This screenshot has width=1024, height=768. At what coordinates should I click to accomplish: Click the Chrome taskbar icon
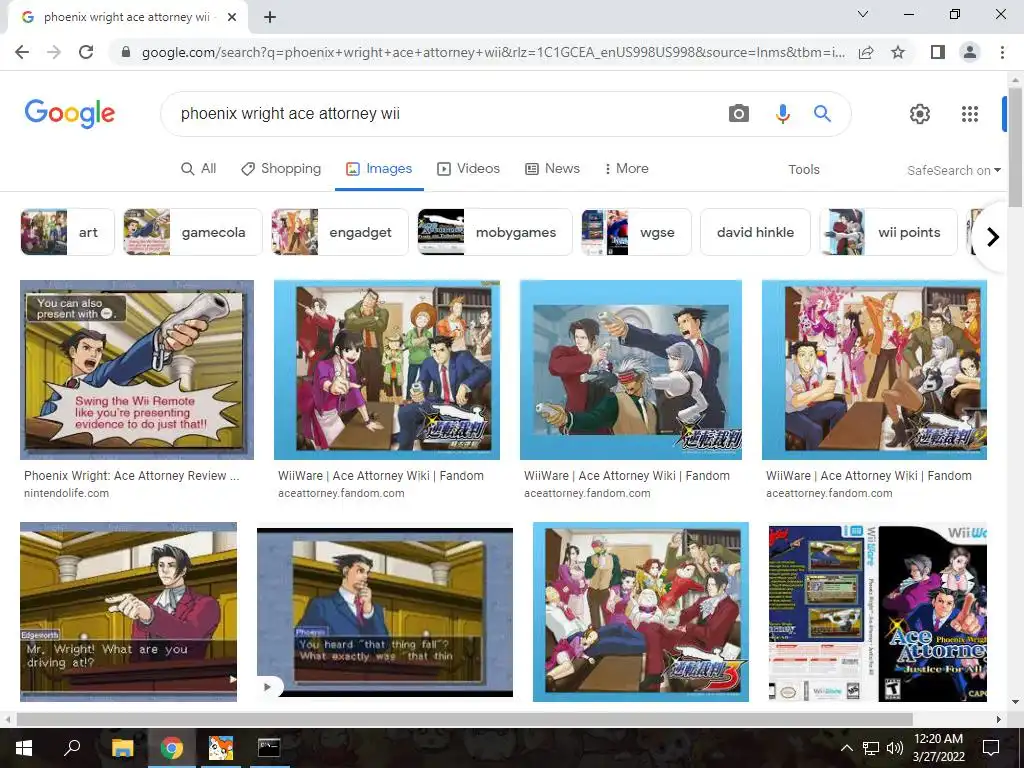coord(172,748)
